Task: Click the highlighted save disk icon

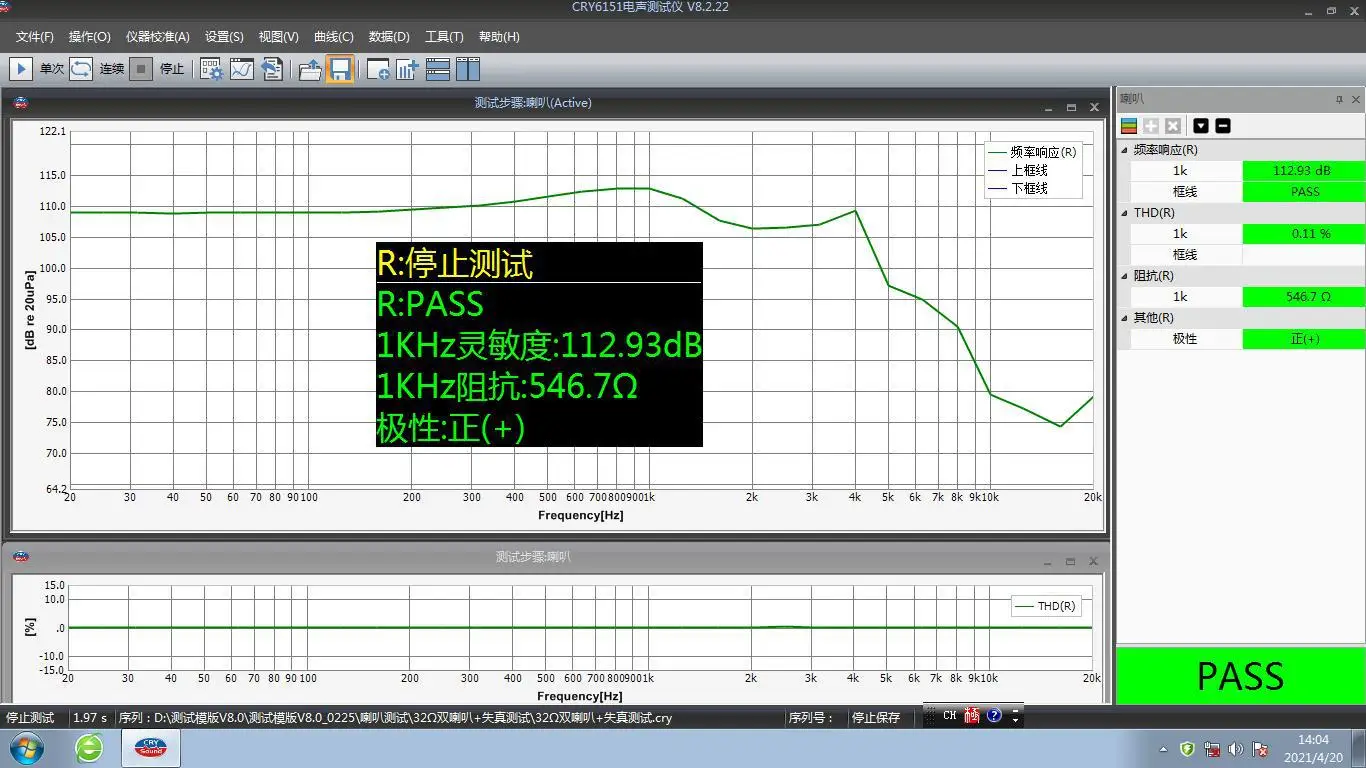Action: tap(340, 69)
